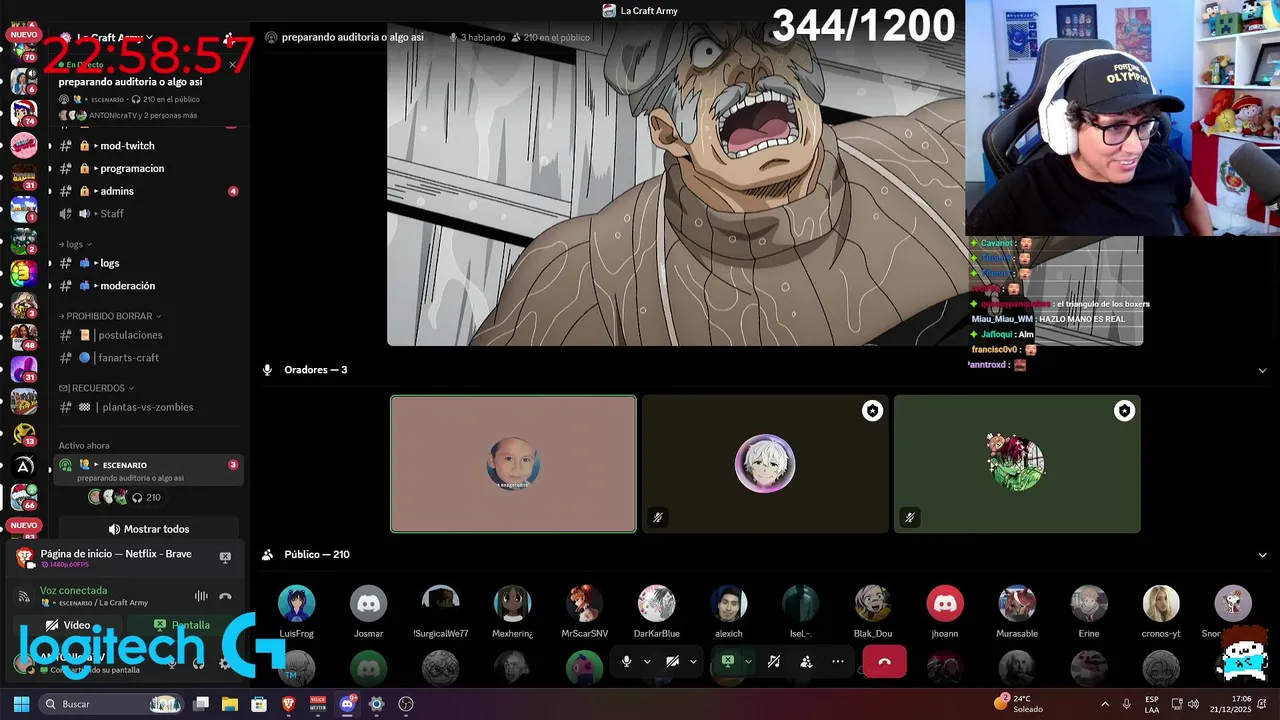Open the ESCENARIO stage under Activo ahora
Screen dimensions: 1280x720
coord(148,470)
